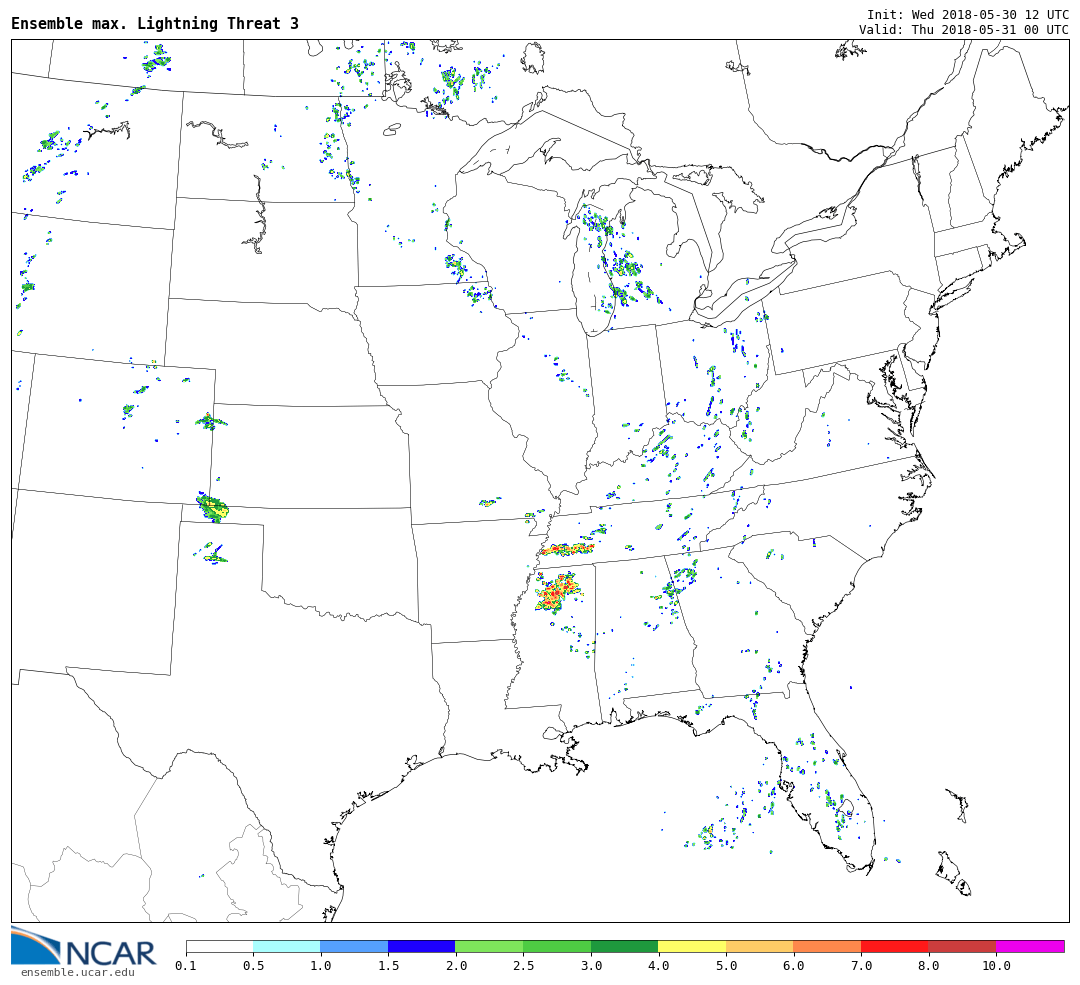Pick the white 0.1–0.5 legend swatch

click(220, 946)
